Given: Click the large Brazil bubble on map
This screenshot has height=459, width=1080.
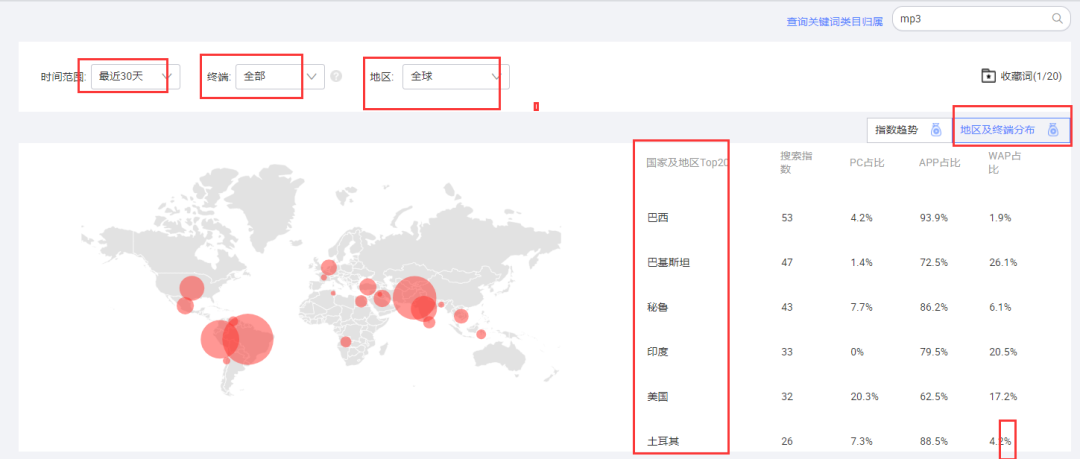Looking at the screenshot, I should point(249,338).
